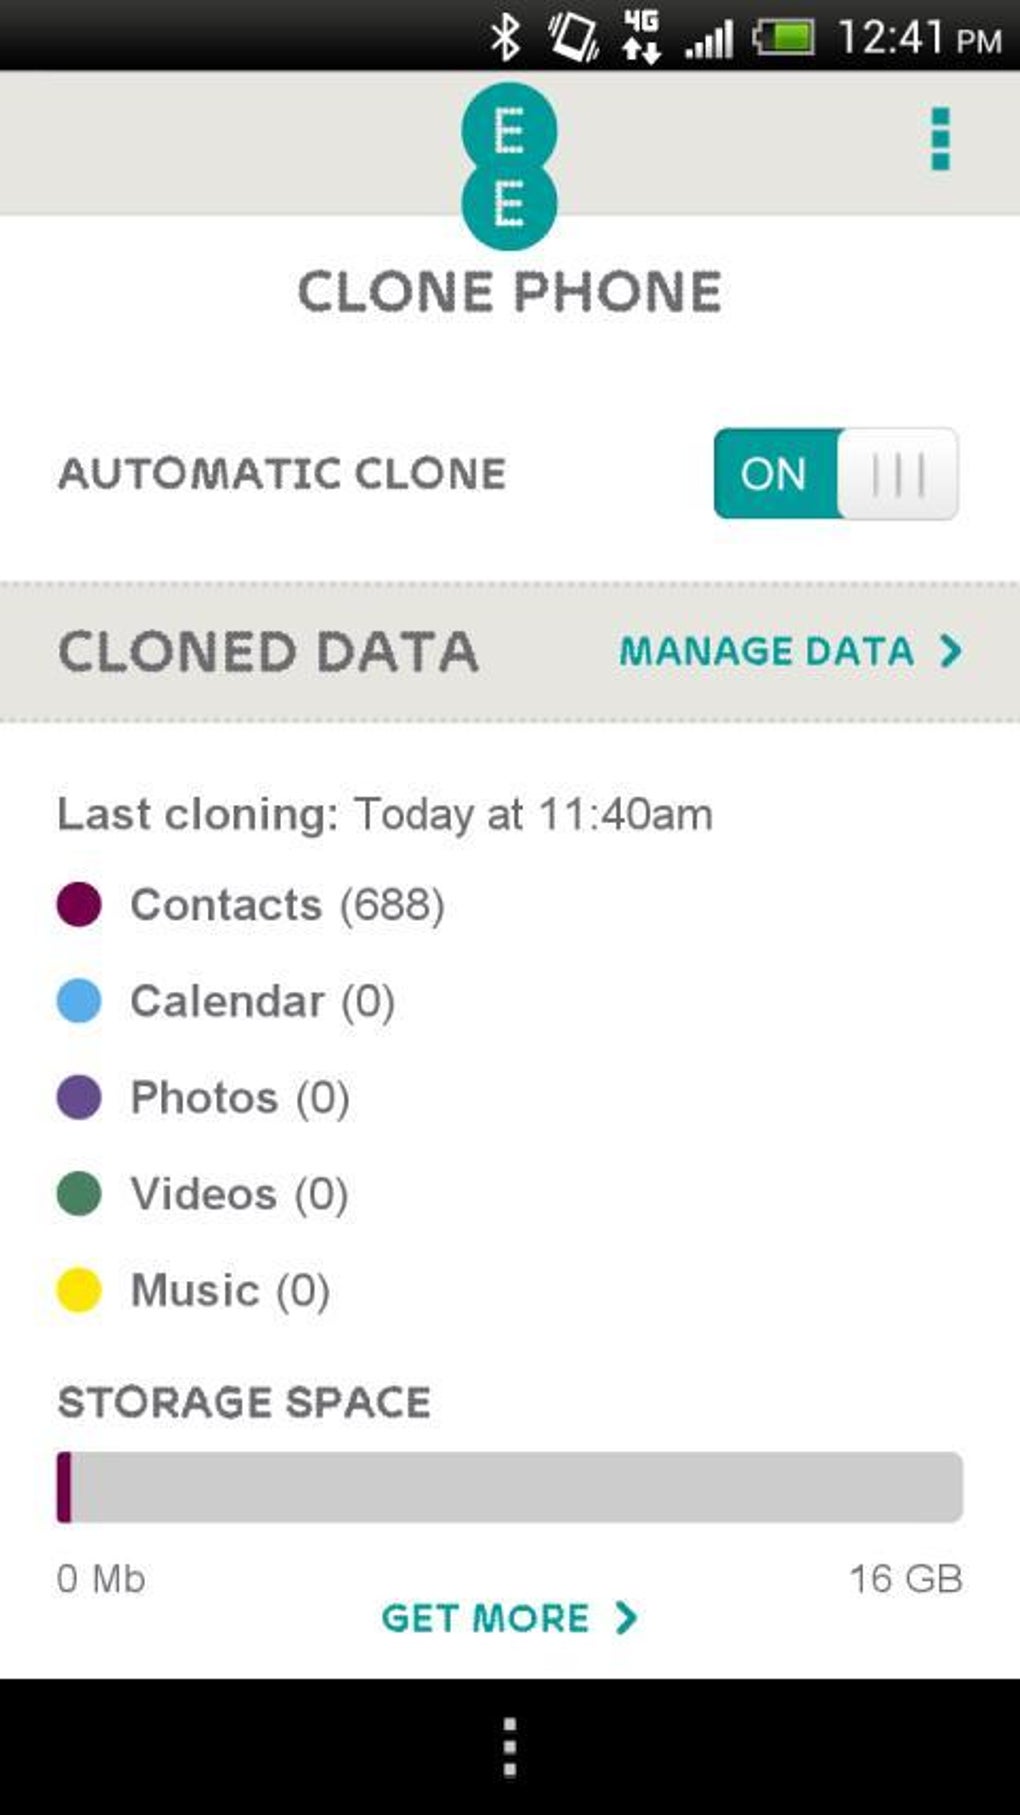1020x1815 pixels.
Task: Tap the storage space usage bar
Action: [509, 1487]
